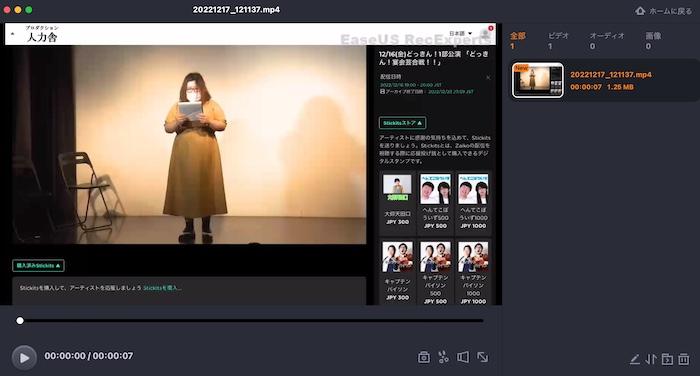The width and height of the screenshot is (700, 376).
Task: Collapse the Stickitsストア expander
Action: tap(402, 123)
